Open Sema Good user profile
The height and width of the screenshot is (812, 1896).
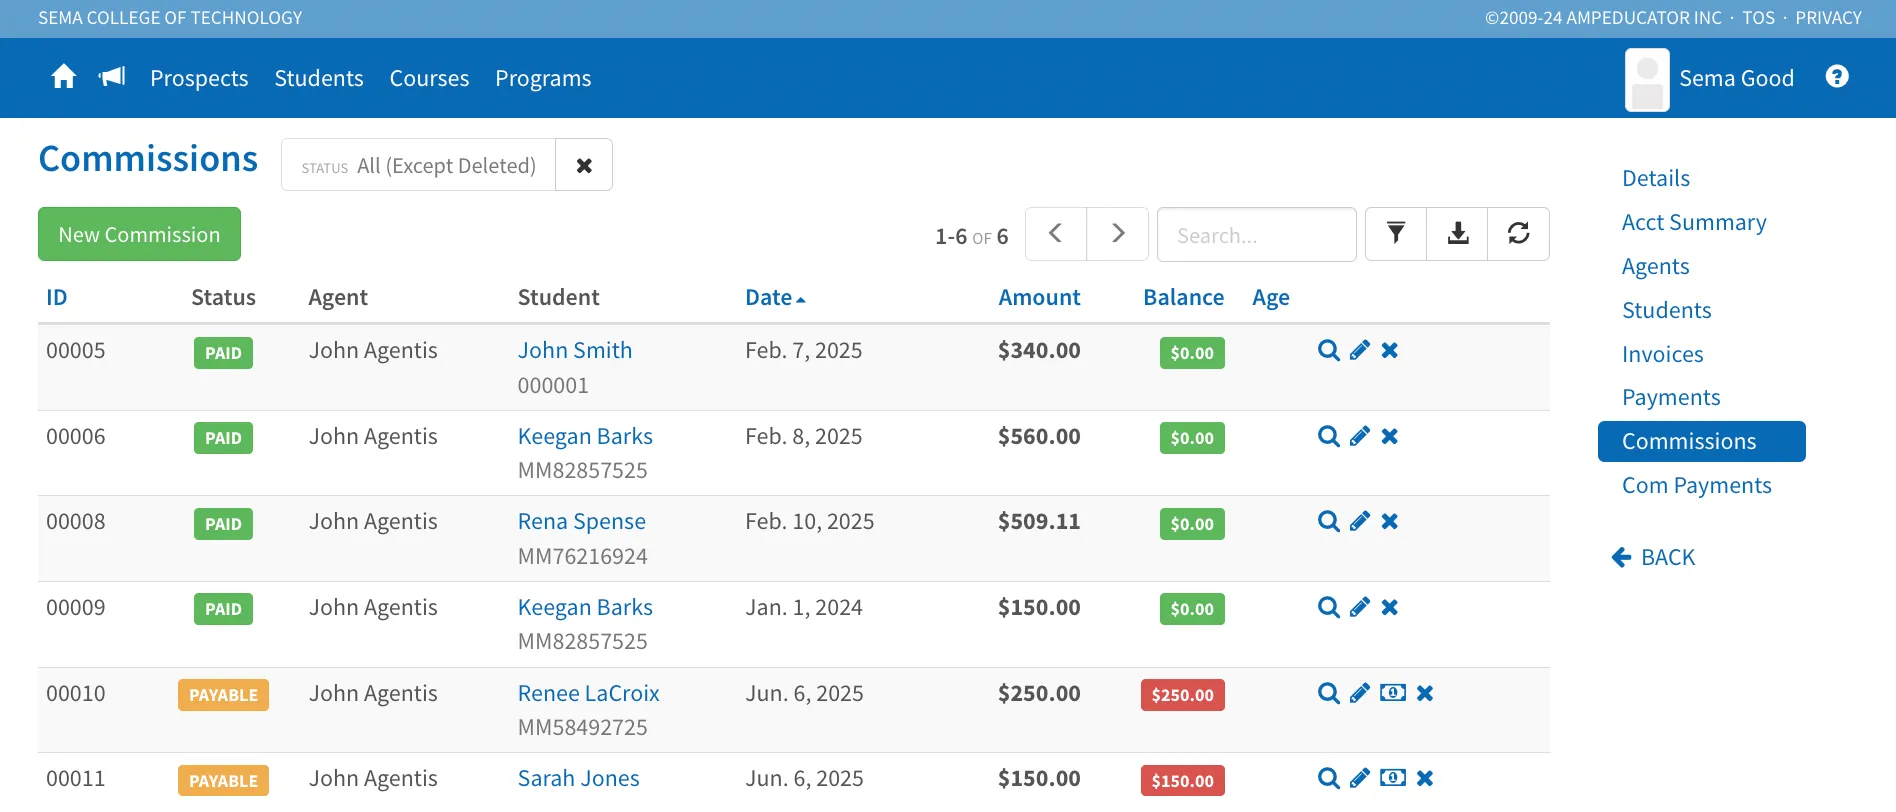point(1710,79)
